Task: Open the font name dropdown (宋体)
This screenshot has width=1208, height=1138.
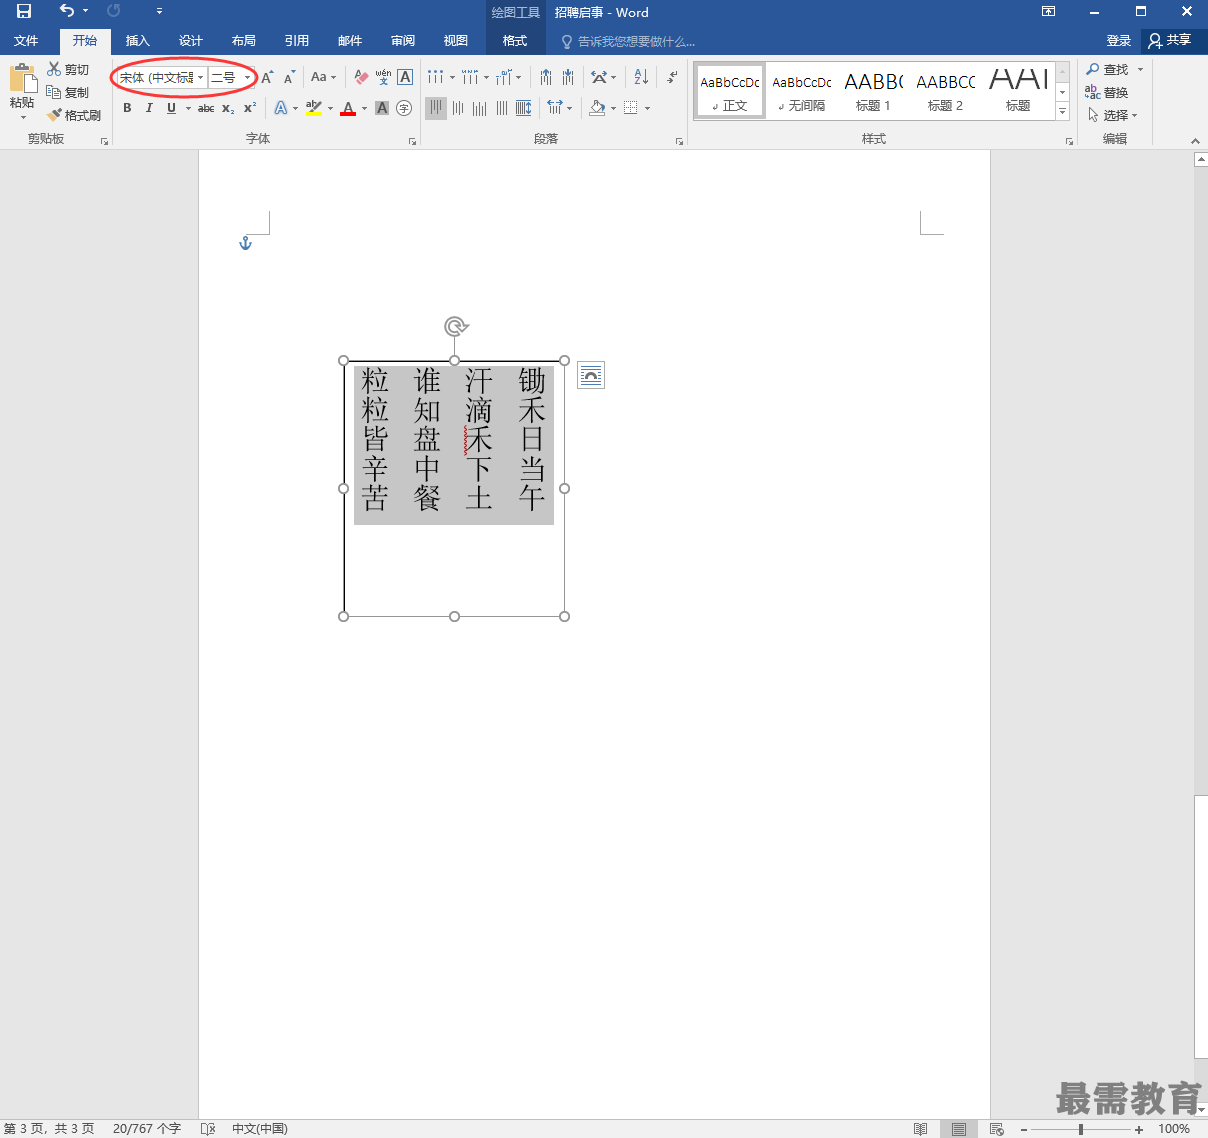Action: 201,77
